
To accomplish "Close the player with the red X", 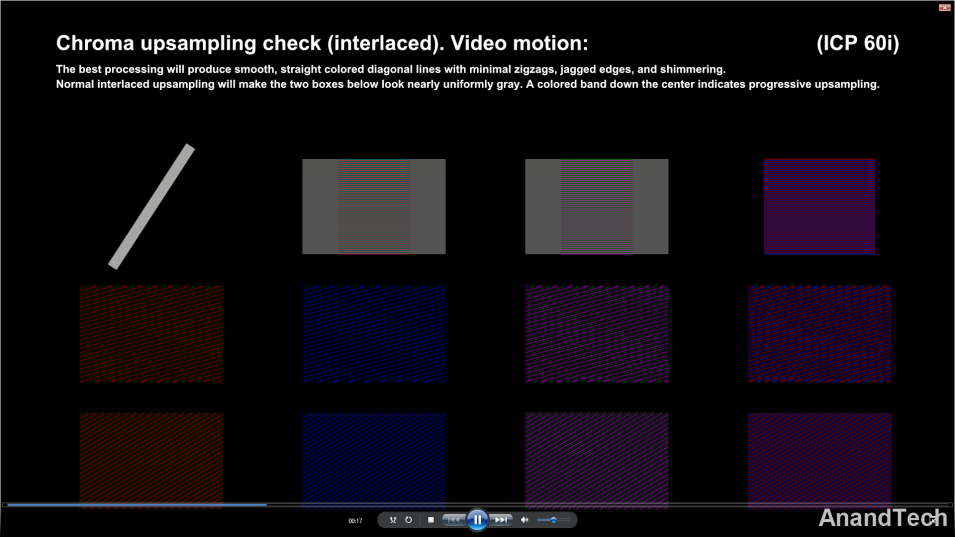I will [x=944, y=7].
